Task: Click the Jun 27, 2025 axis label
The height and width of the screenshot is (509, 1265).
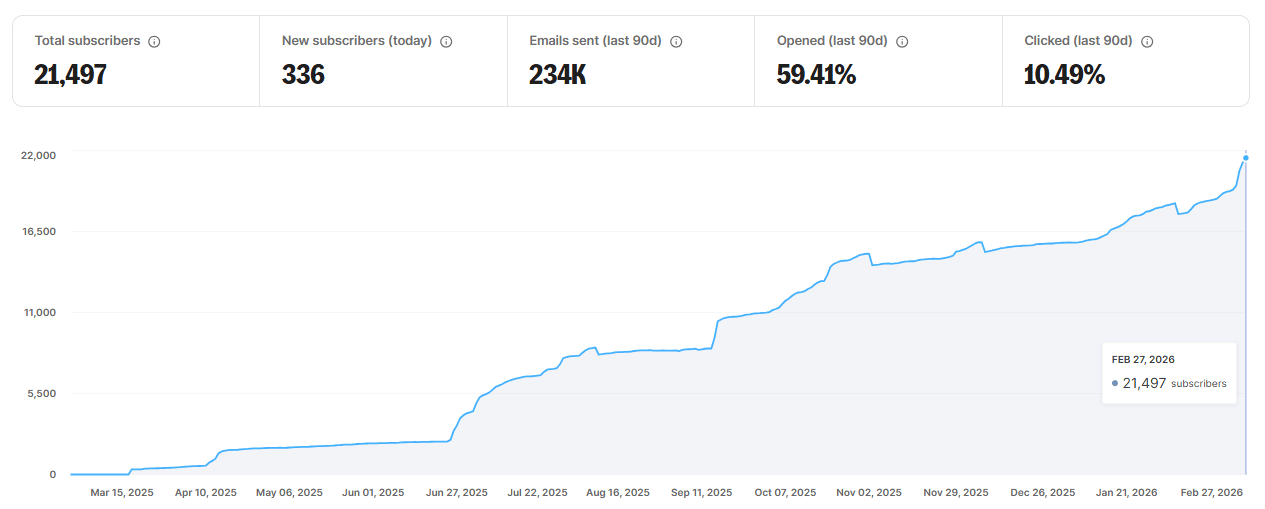Action: (456, 492)
